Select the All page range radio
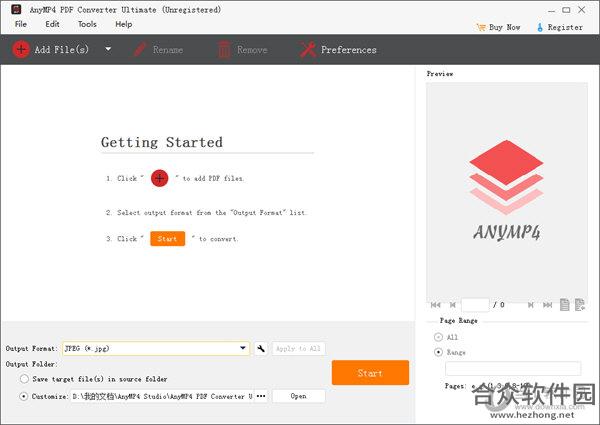600x425 pixels. (439, 337)
